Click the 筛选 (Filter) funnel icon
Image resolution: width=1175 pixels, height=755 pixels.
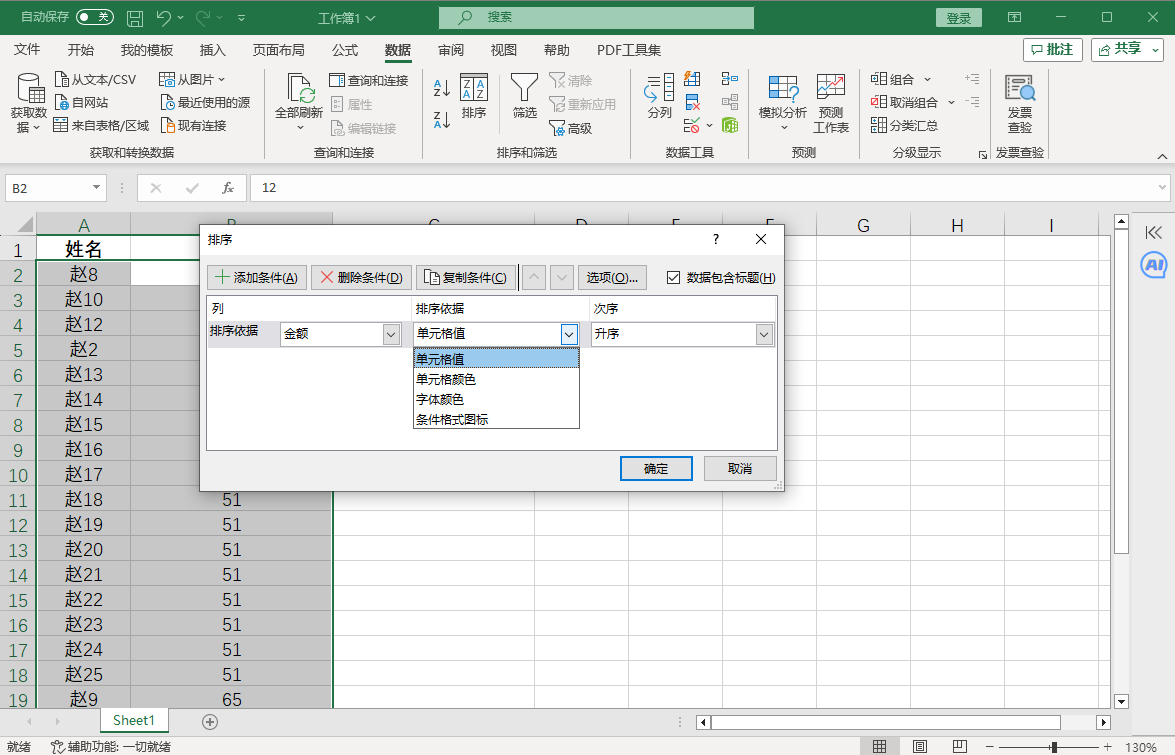524,90
